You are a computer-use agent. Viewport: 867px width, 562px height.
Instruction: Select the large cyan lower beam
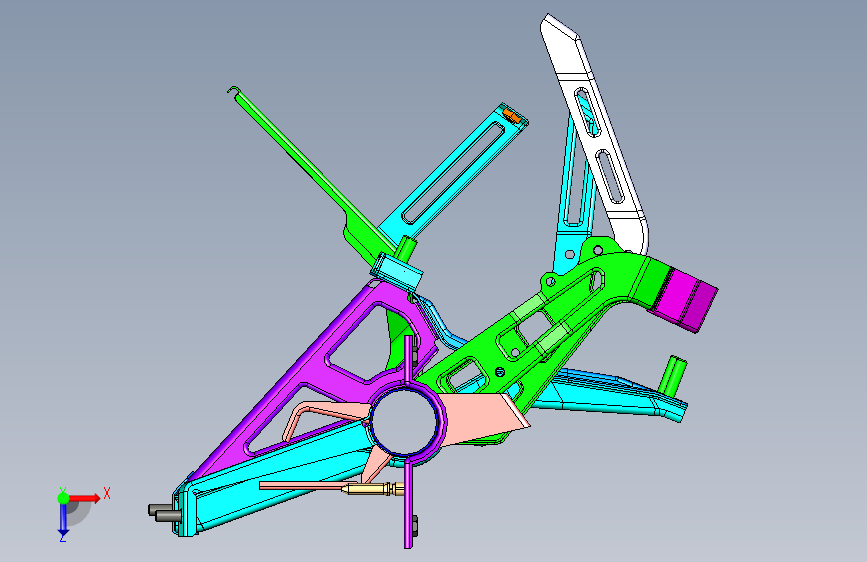276,473
